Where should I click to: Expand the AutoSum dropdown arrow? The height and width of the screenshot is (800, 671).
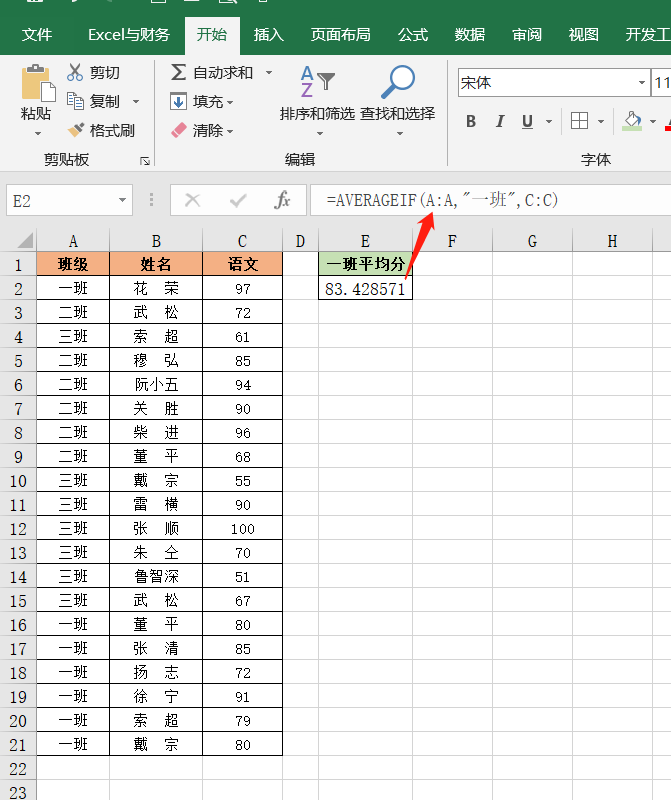(x=269, y=72)
